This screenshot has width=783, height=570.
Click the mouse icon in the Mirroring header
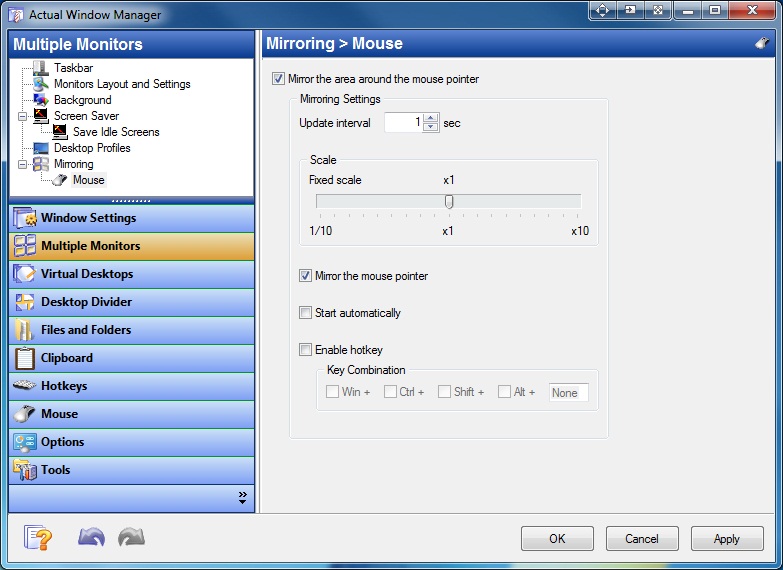pyautogui.click(x=762, y=43)
